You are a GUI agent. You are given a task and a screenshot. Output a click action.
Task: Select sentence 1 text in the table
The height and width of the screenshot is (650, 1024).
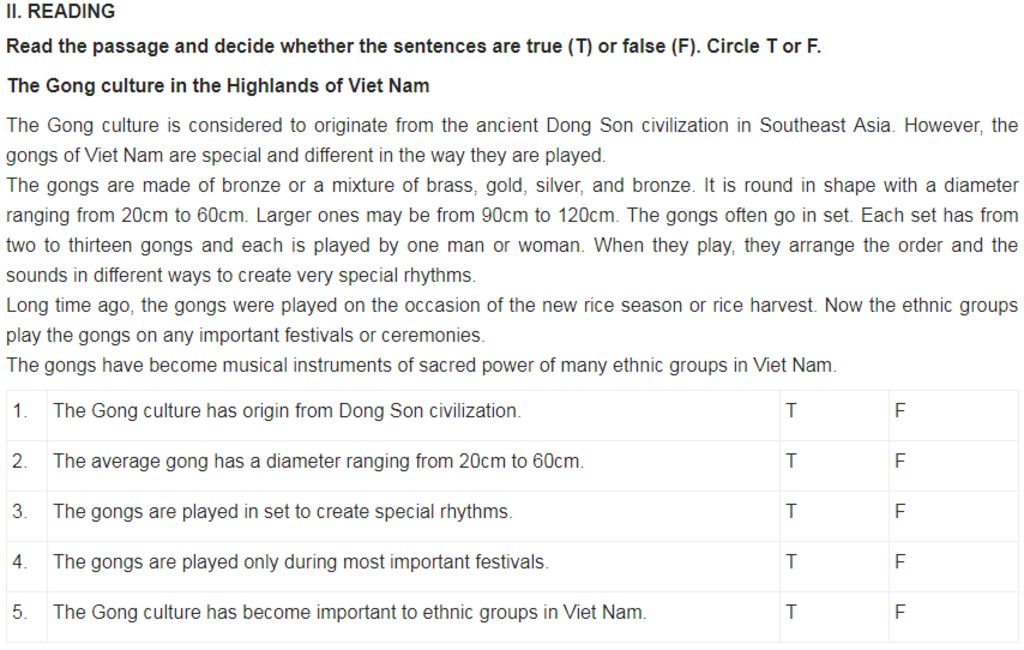pos(287,411)
